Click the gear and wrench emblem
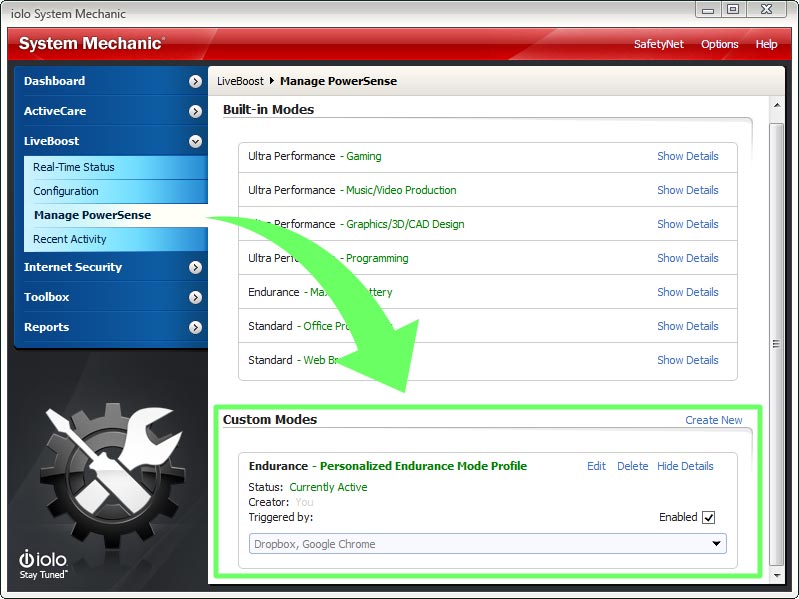799x599 pixels. (112, 476)
